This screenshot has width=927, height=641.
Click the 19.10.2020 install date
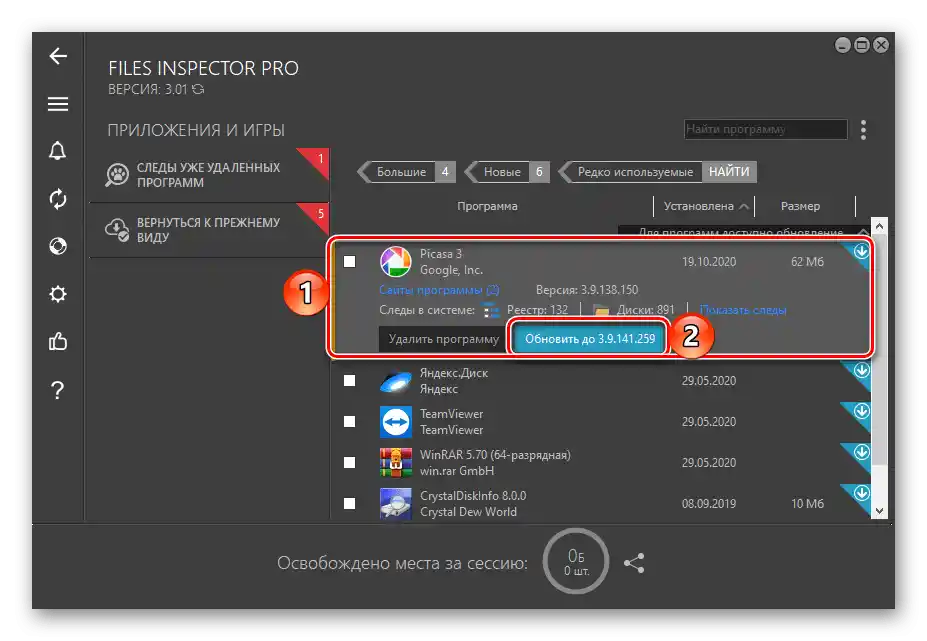(708, 261)
